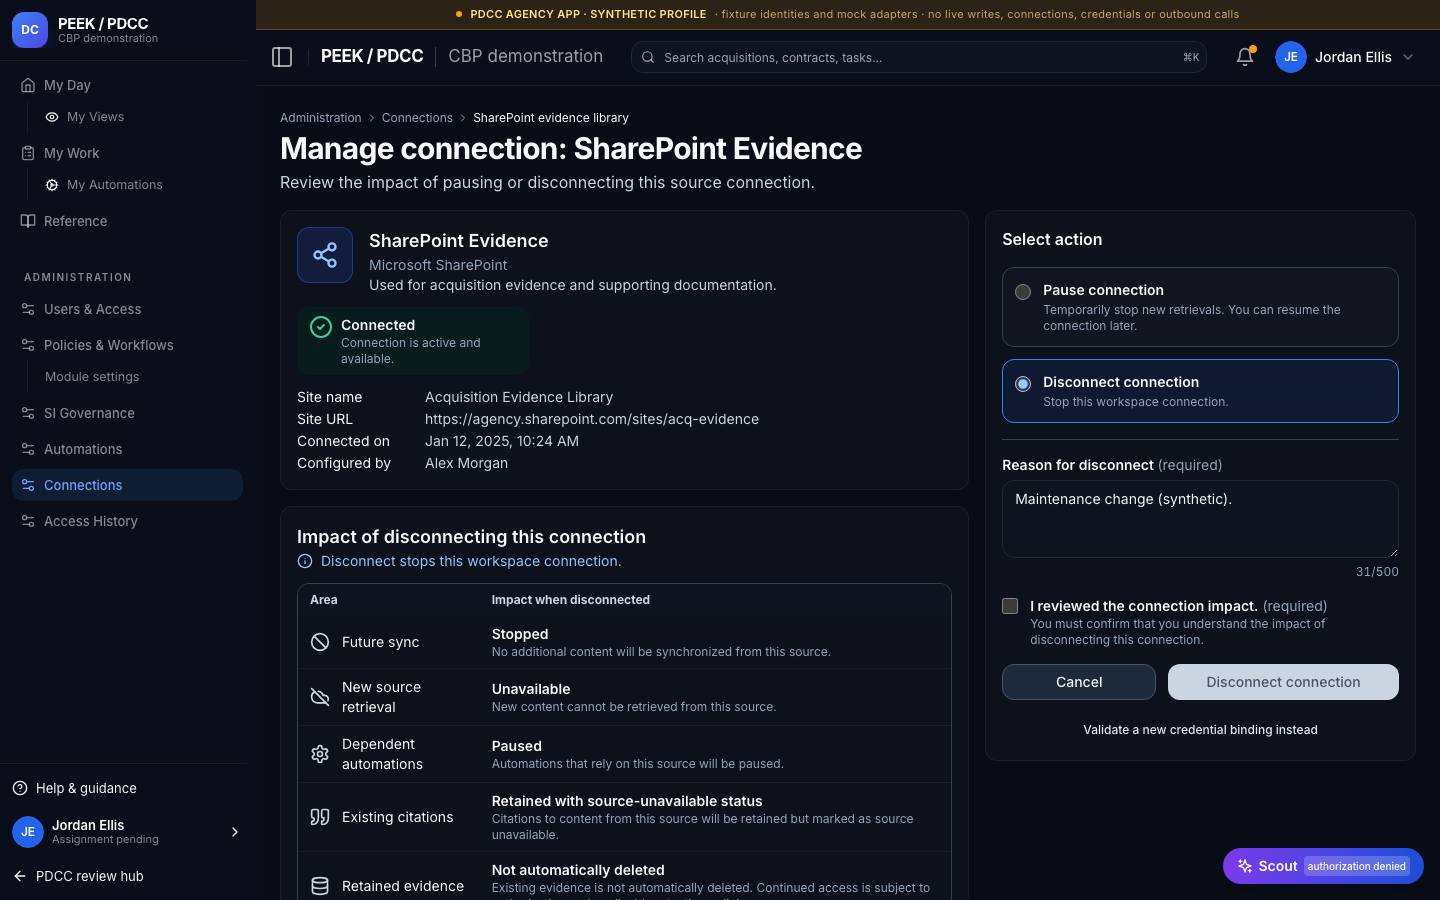Viewport: 1440px width, 900px height.
Task: Click the My Views eye icon
Action: click(x=52, y=117)
